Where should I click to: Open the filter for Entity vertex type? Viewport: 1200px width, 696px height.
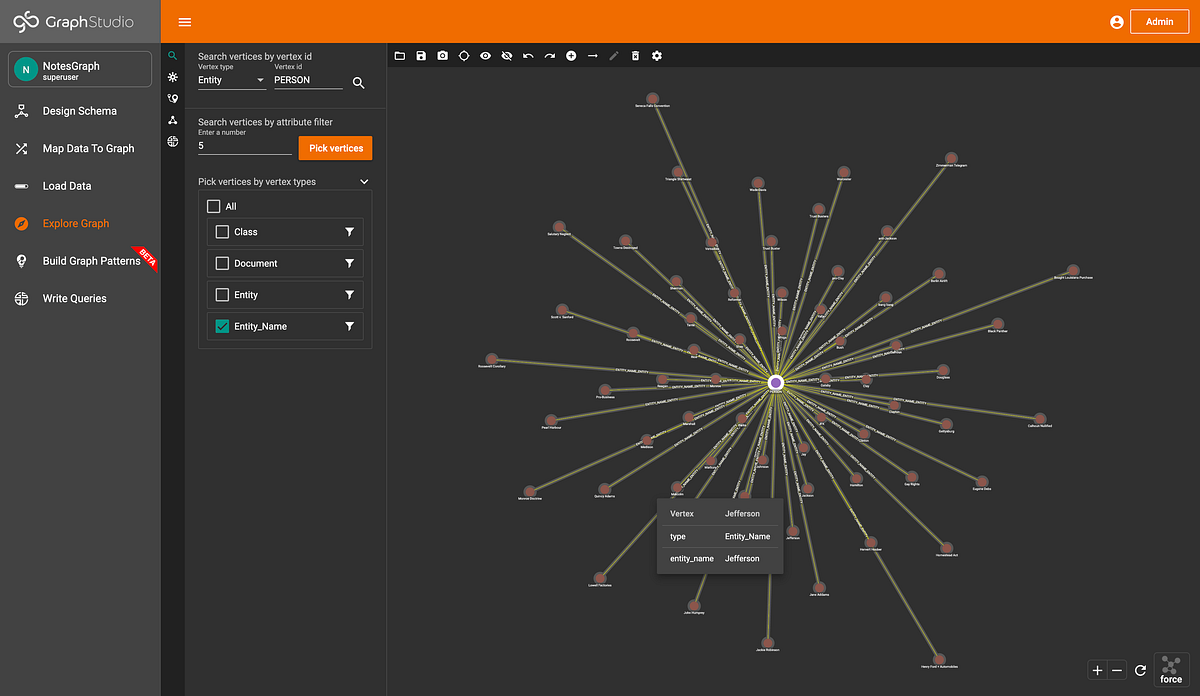coord(349,295)
